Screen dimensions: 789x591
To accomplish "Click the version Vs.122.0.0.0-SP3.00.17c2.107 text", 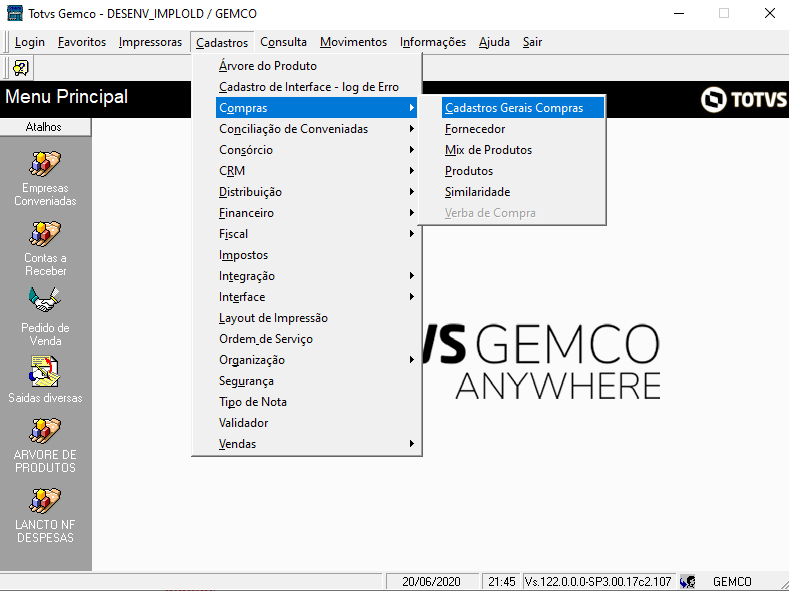I will coord(598,582).
